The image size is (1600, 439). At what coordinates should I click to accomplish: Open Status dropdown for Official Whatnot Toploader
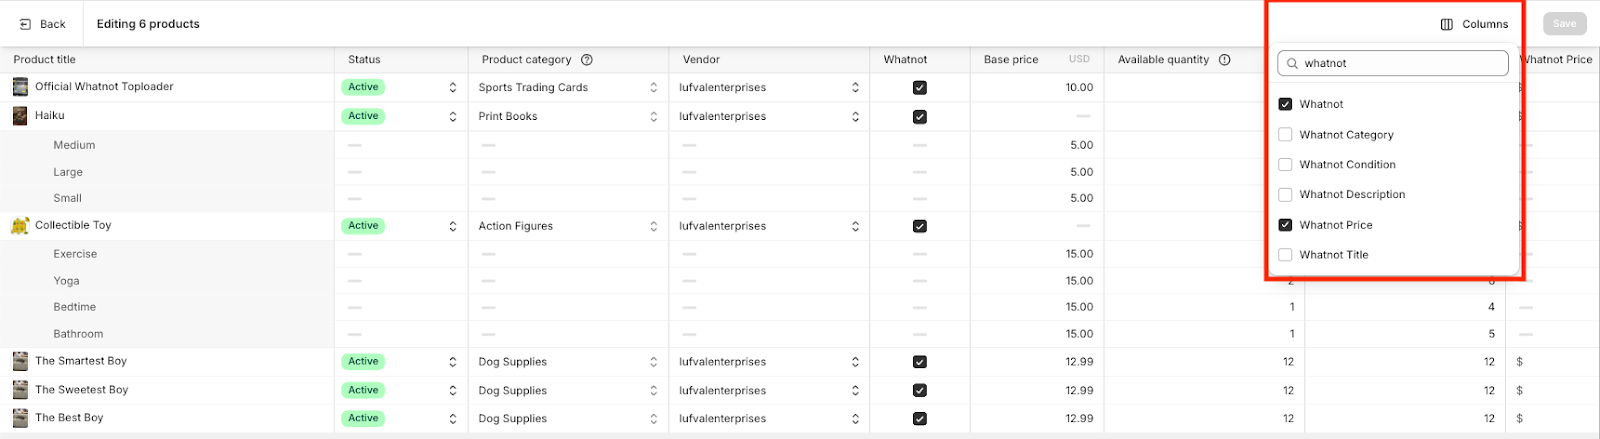(452, 87)
